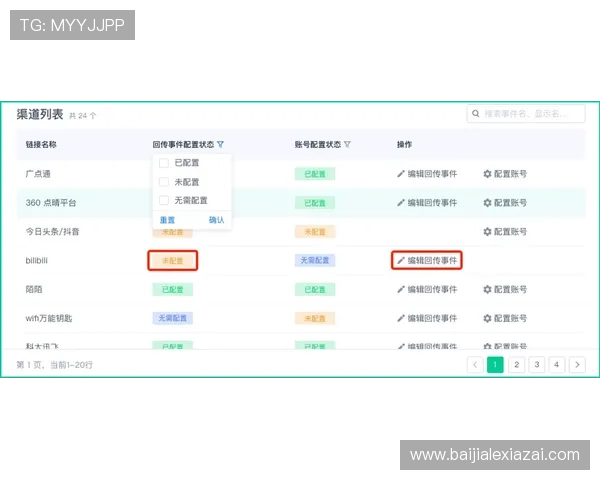Click the 陌陌 channel name

click(x=34, y=289)
